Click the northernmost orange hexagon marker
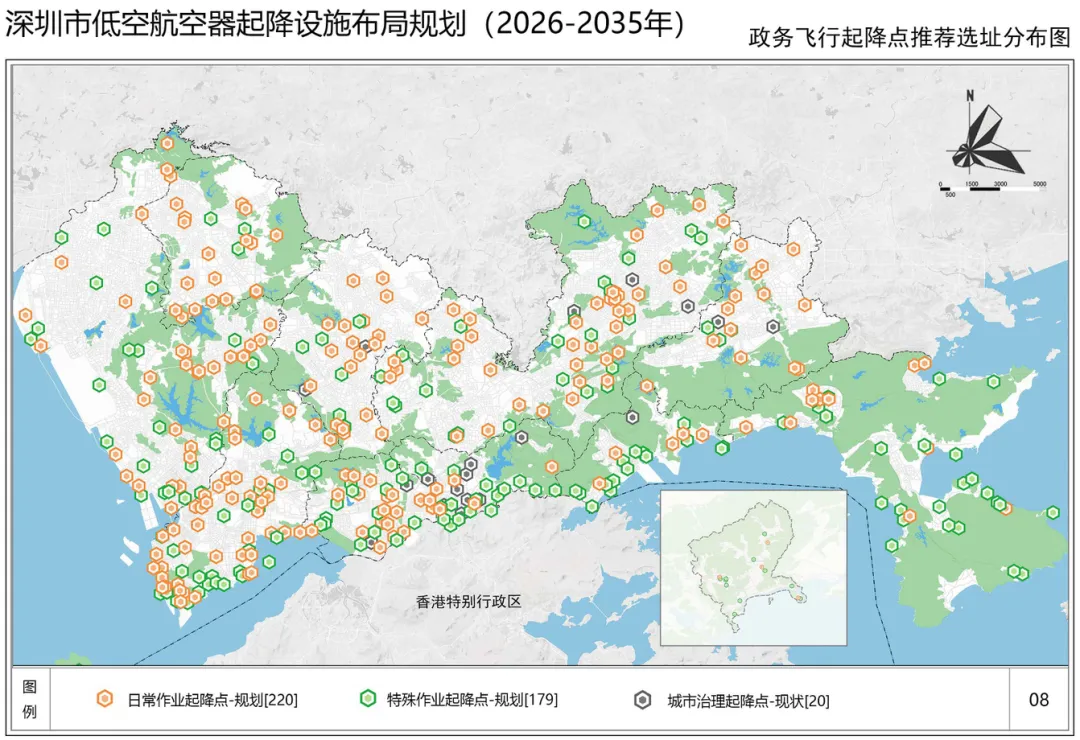This screenshot has height=740, width=1080. tap(167, 143)
